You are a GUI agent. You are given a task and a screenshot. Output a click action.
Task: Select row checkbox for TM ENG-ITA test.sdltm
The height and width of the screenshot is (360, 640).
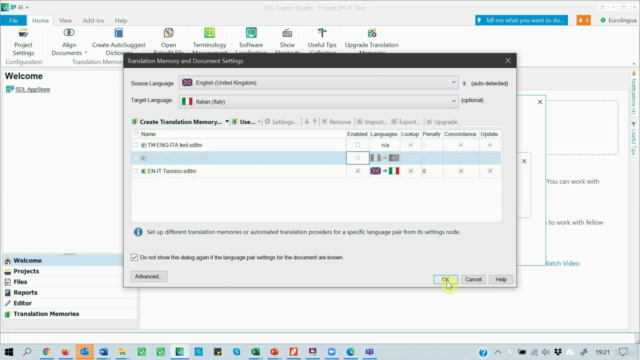tap(136, 145)
